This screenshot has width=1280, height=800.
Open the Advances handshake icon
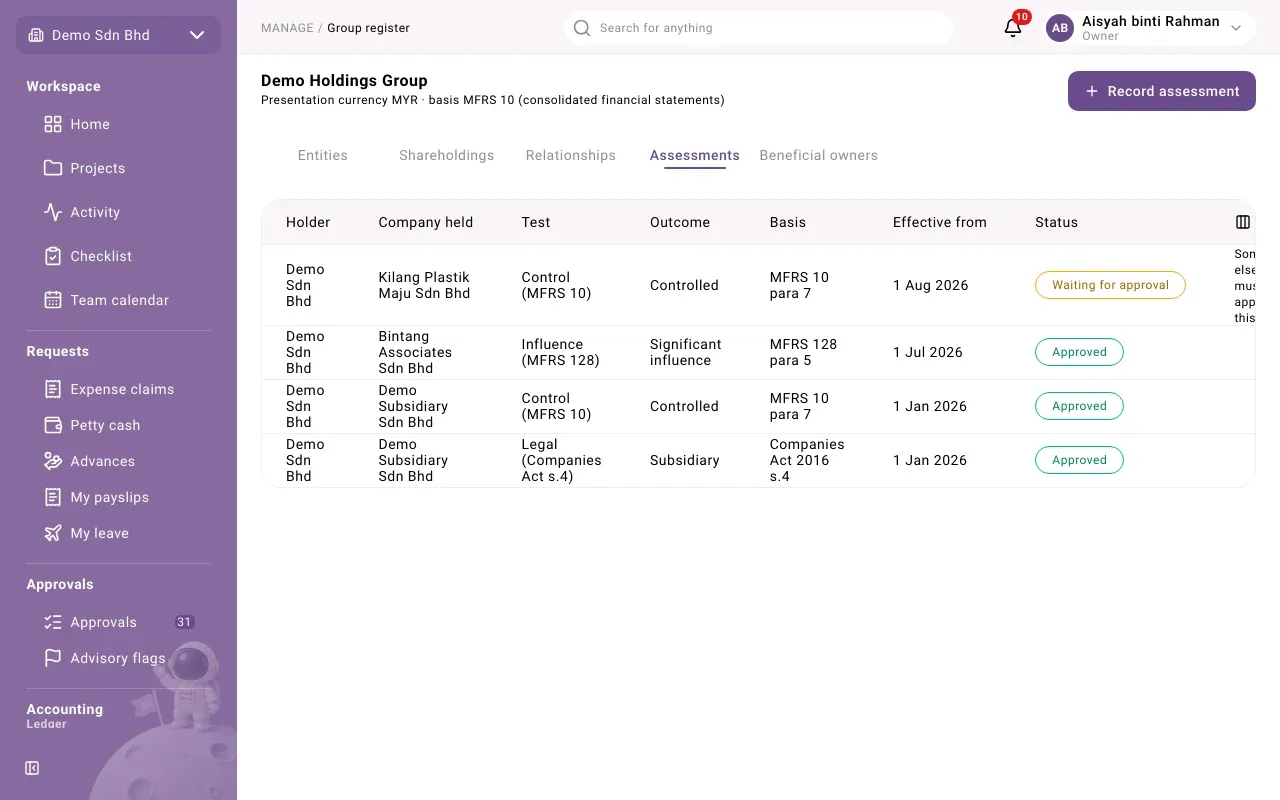[53, 461]
